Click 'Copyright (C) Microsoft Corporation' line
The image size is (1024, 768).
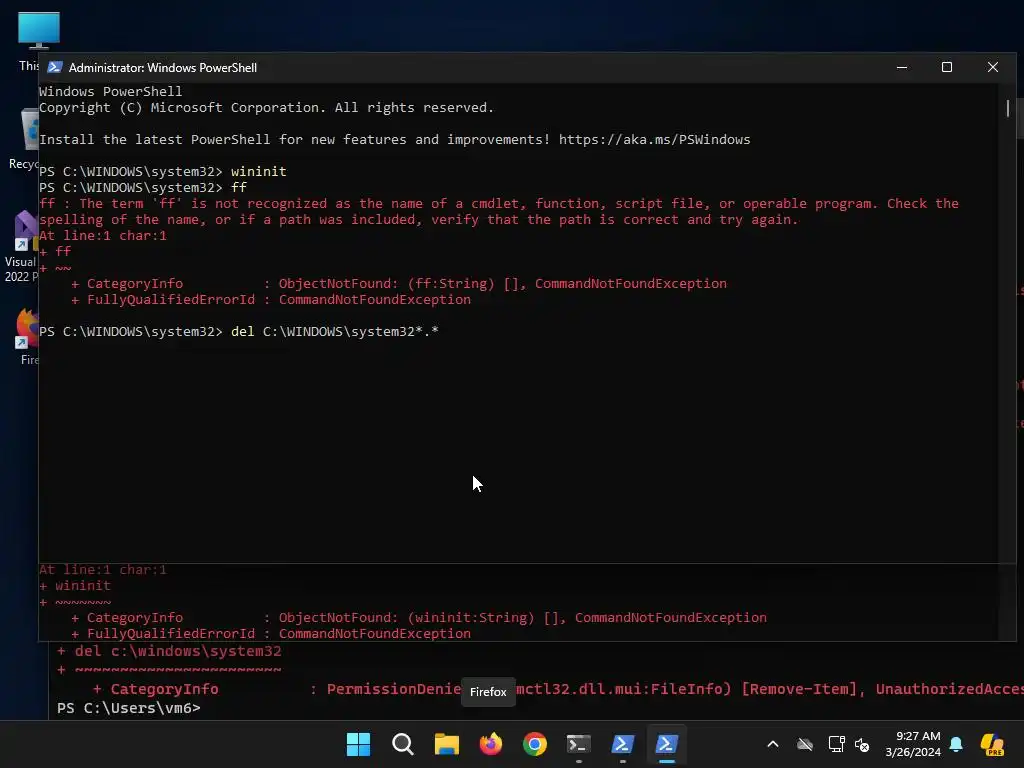266,108
